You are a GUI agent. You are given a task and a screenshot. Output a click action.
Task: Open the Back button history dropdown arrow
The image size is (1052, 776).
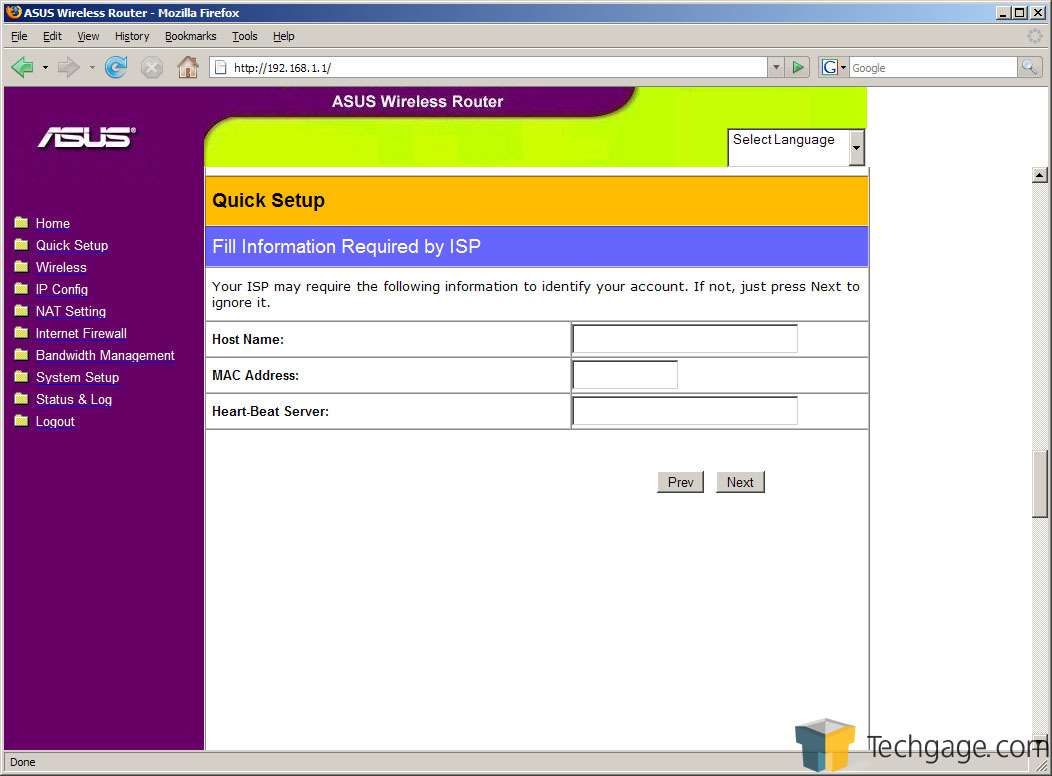[45, 68]
